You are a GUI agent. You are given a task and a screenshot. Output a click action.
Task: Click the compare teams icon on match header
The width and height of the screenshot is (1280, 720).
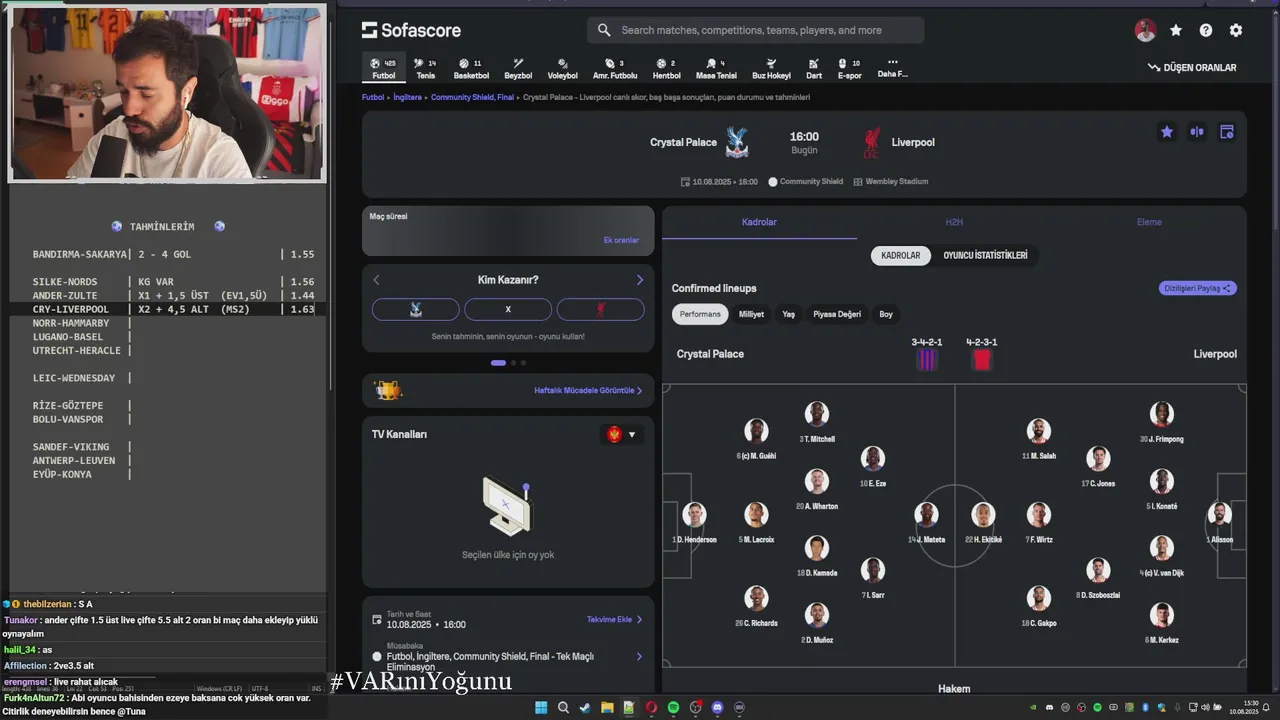pos(1196,132)
